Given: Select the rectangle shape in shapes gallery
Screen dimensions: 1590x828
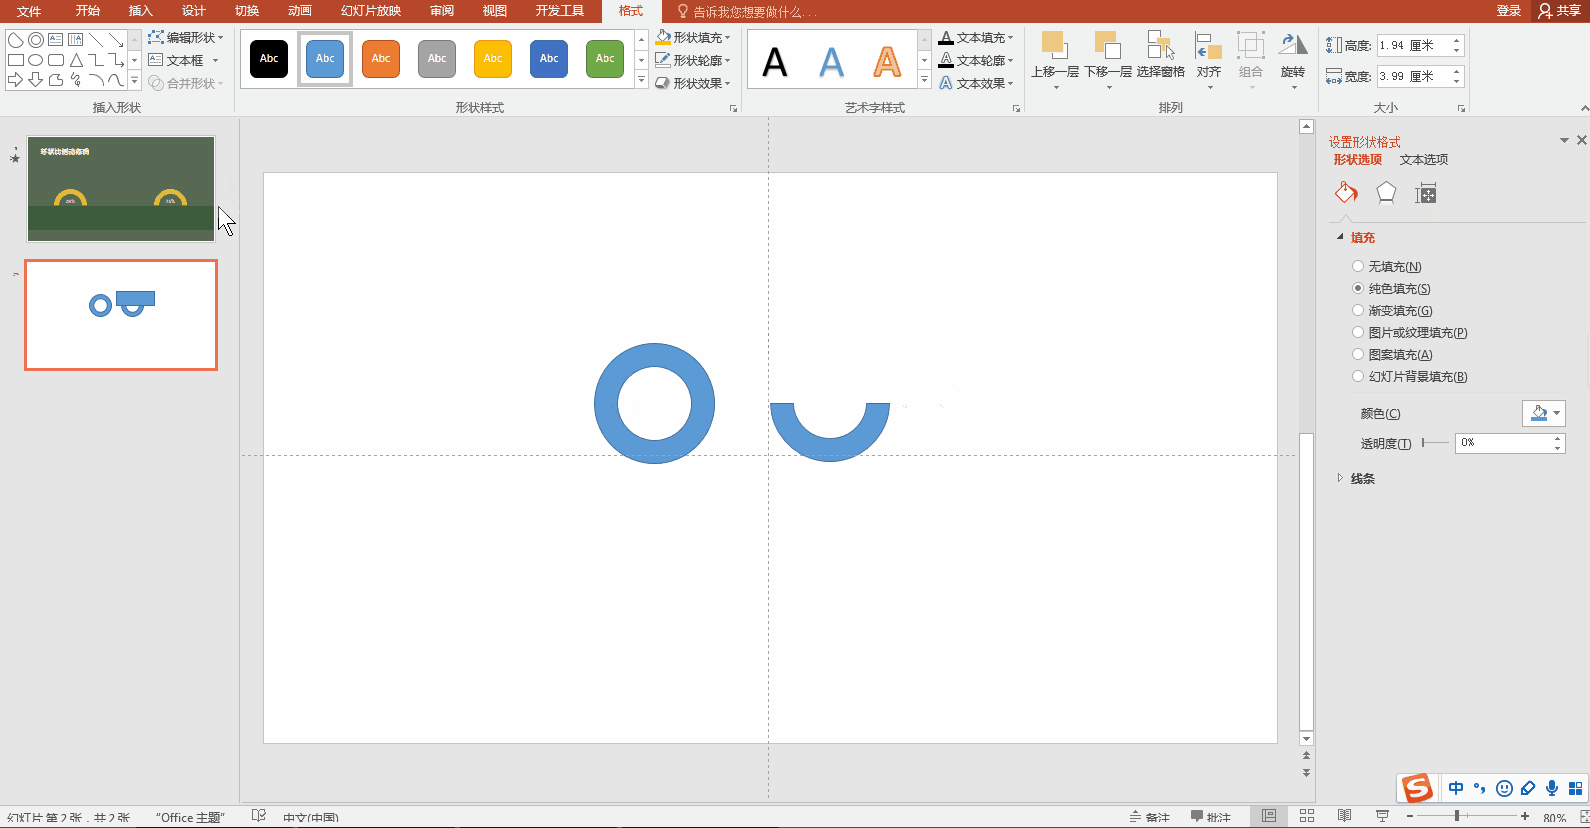Looking at the screenshot, I should 16,60.
